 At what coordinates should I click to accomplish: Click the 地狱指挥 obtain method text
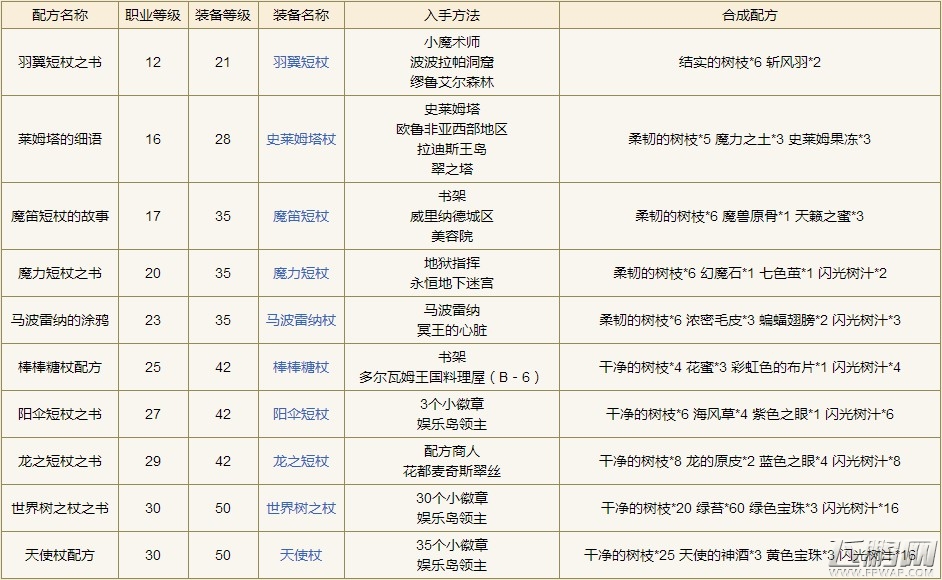point(452,263)
